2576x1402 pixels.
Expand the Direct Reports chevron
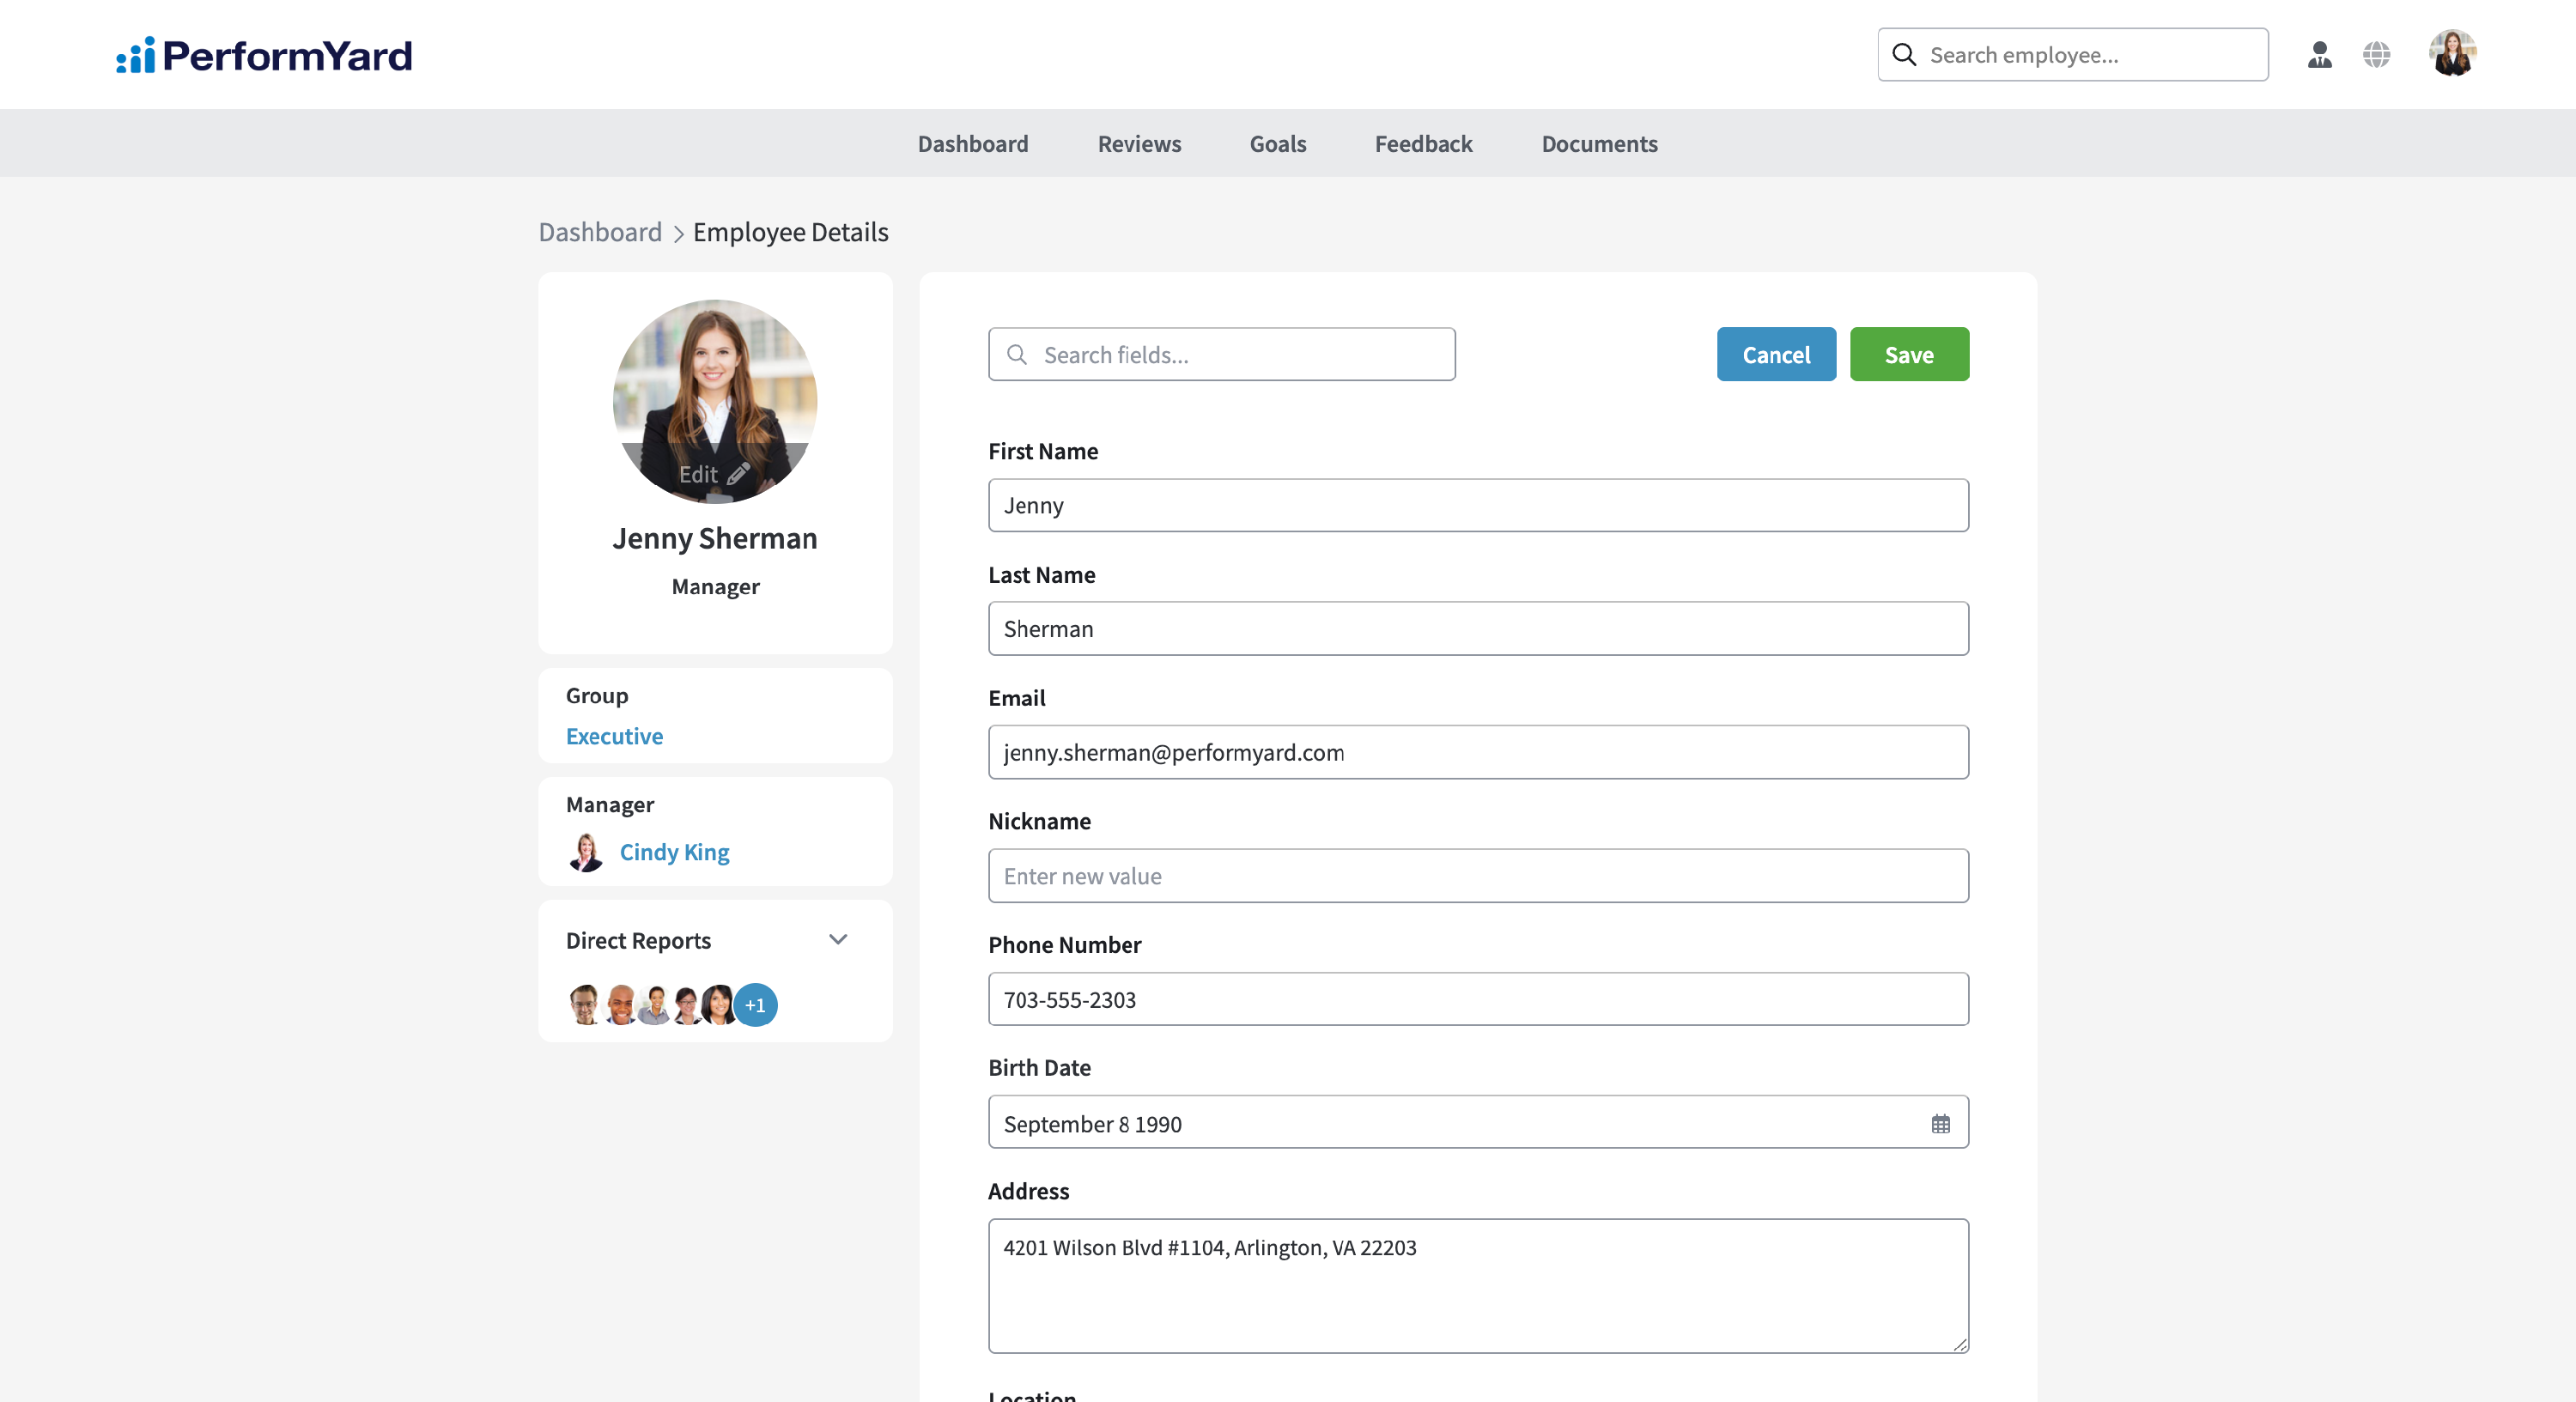click(x=838, y=940)
